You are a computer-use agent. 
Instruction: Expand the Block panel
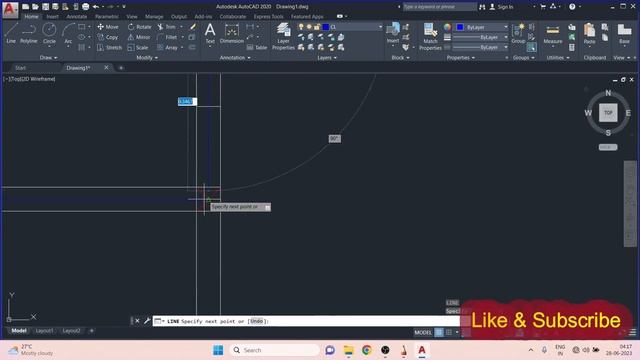pos(400,58)
